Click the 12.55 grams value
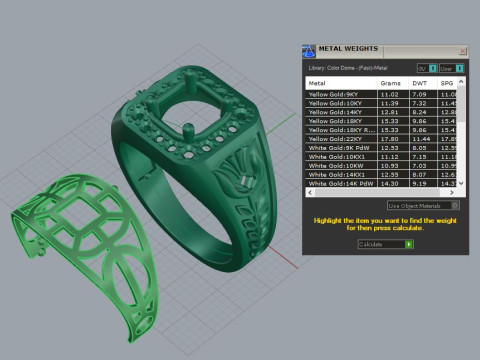Viewport: 480px width, 360px height. [x=389, y=175]
